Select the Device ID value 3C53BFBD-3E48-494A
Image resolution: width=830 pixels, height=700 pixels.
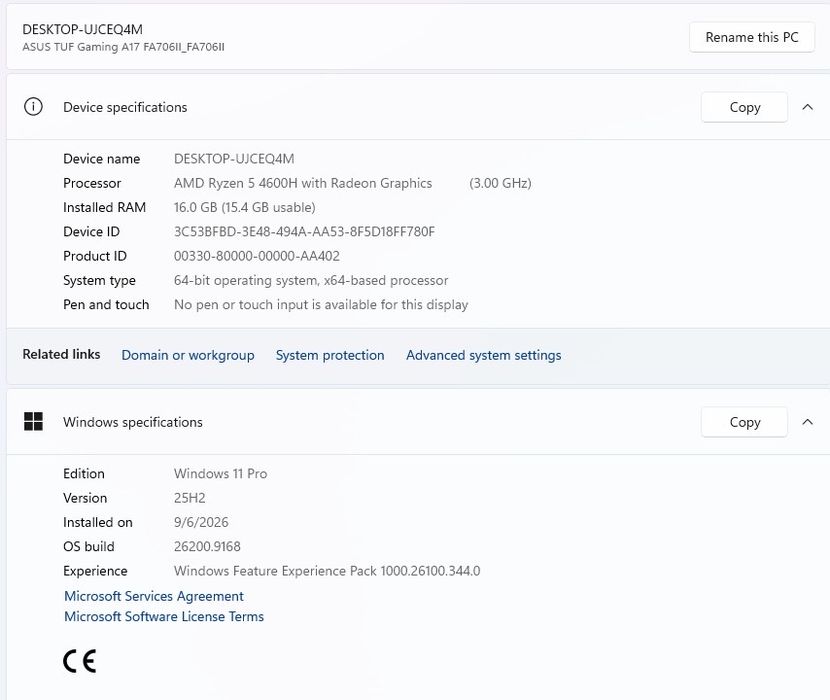[x=304, y=232]
